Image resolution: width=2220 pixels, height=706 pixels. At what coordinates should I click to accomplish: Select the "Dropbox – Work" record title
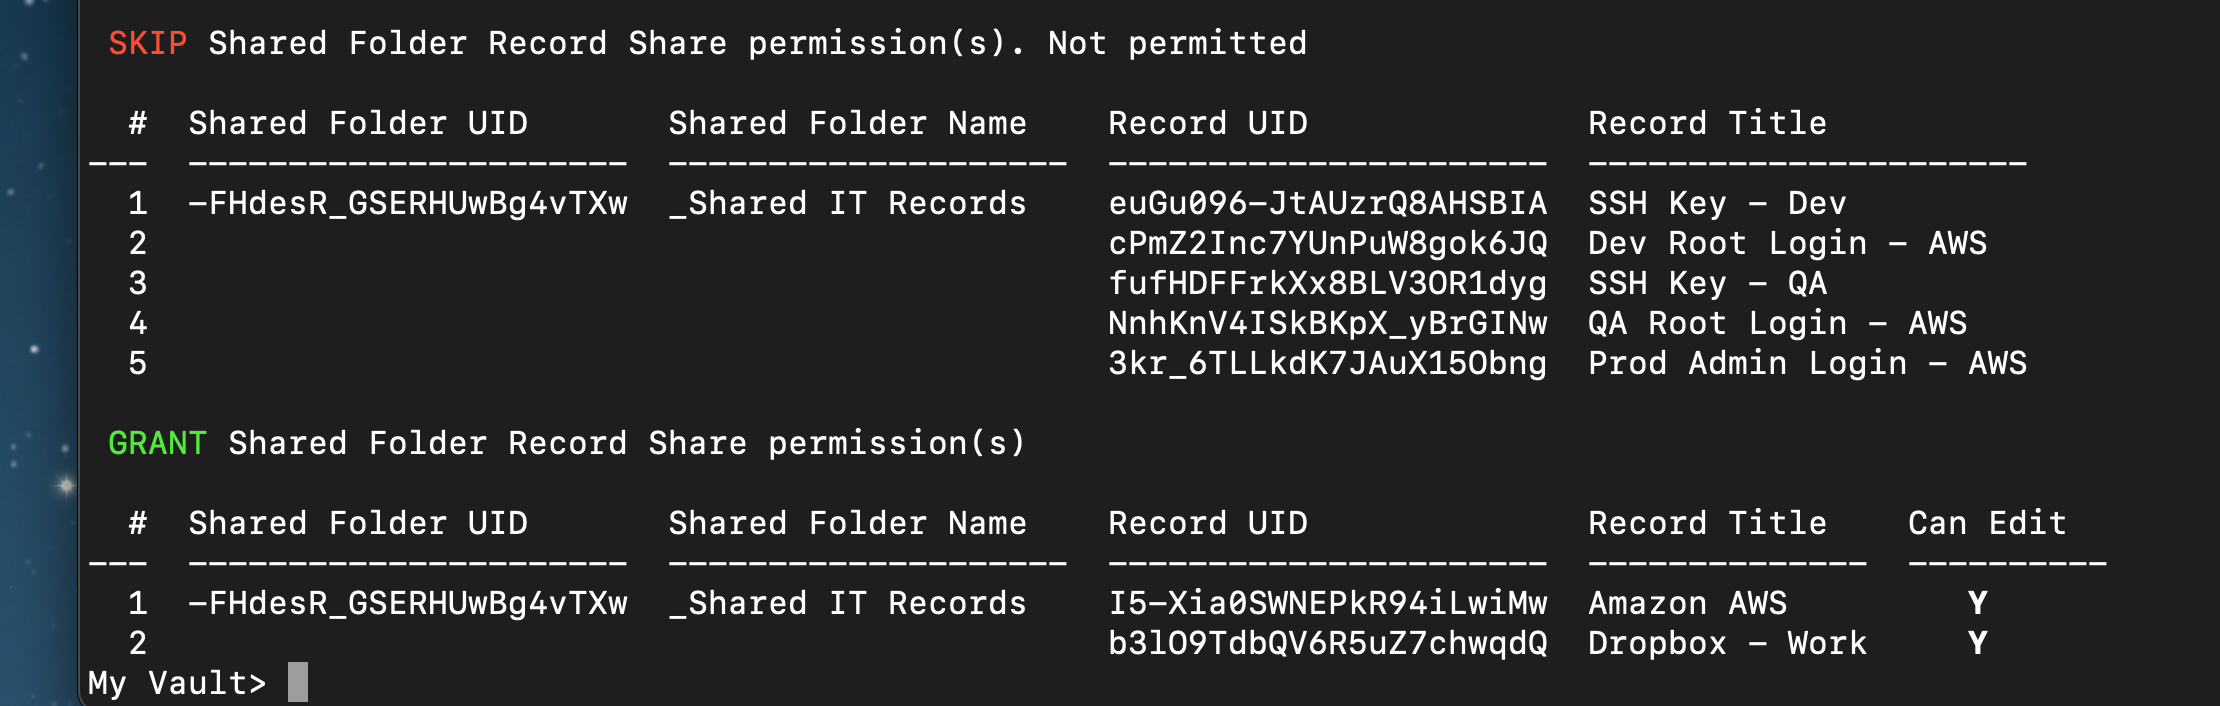1727,643
